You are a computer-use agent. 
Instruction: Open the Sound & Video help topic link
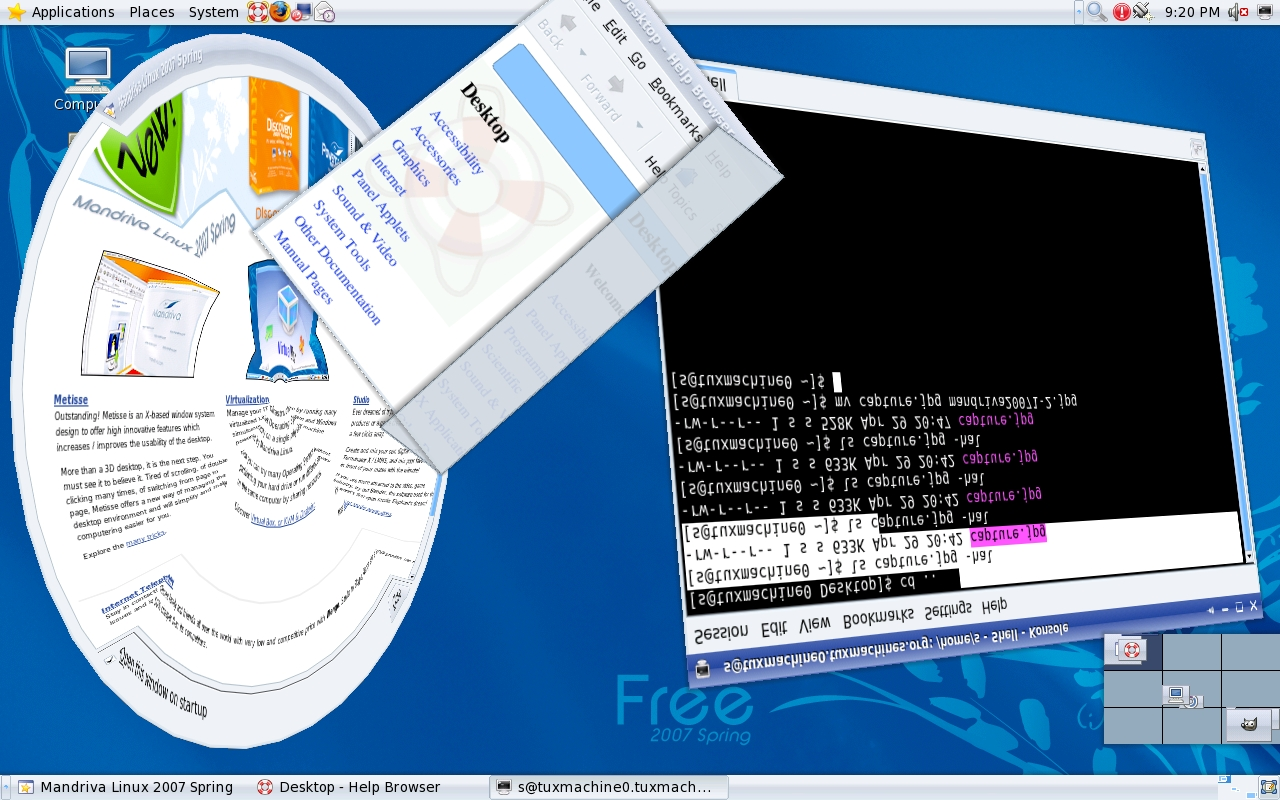pos(365,226)
